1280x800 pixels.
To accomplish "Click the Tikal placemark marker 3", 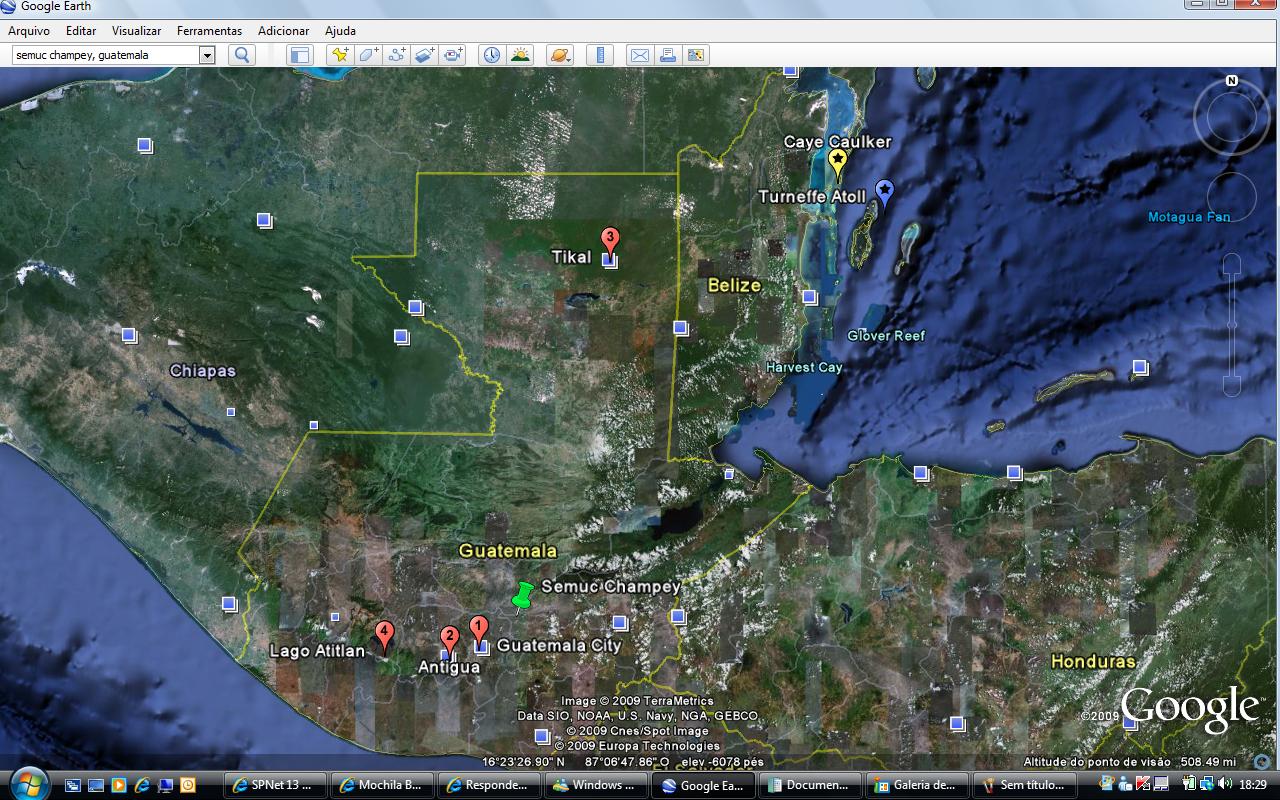I will coord(609,240).
